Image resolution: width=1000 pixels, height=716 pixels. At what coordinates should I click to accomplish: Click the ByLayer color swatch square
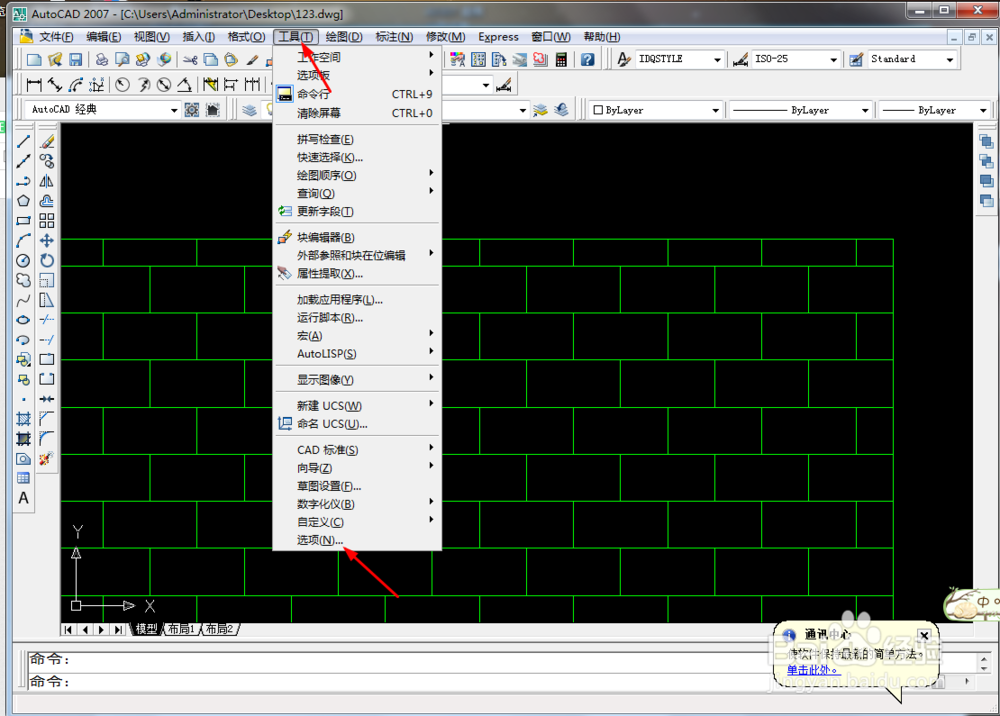click(598, 110)
